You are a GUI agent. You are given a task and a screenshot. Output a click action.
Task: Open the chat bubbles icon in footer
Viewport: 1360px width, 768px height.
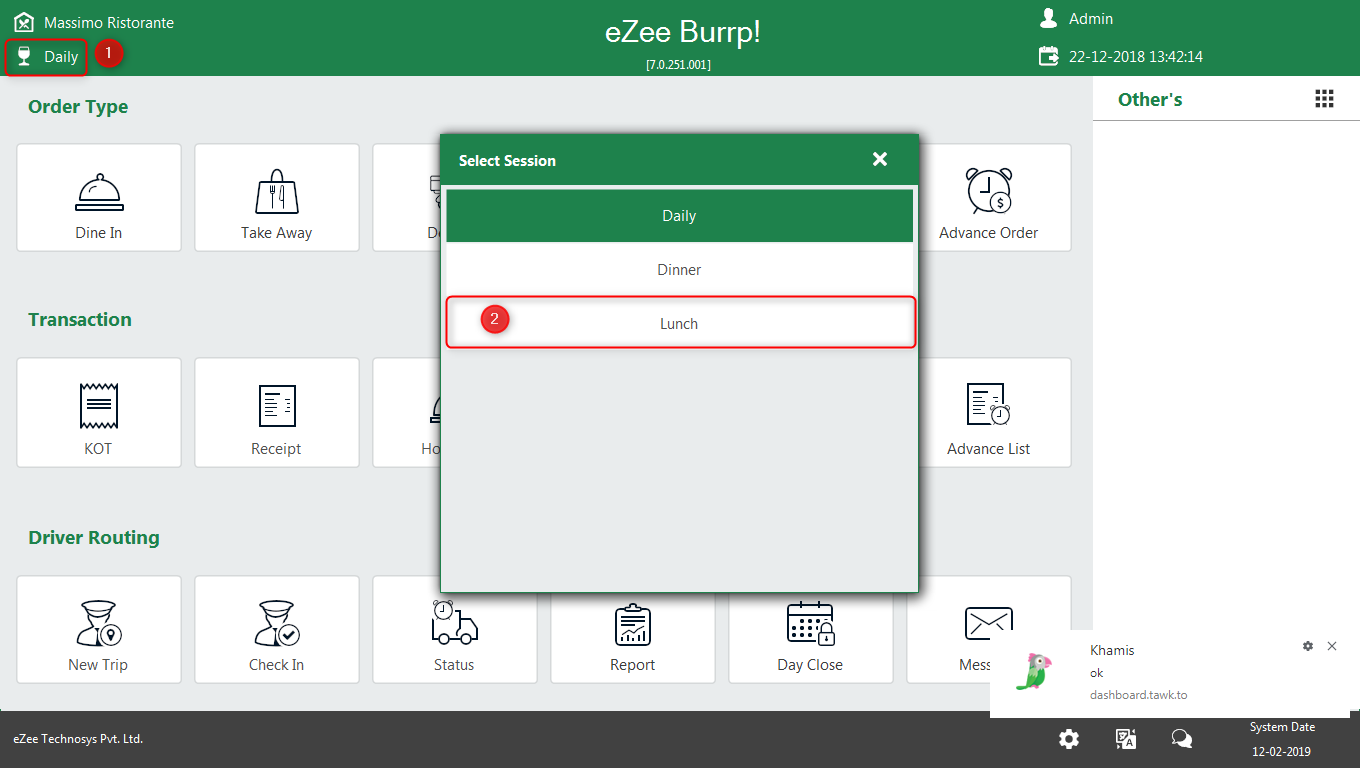click(1182, 739)
